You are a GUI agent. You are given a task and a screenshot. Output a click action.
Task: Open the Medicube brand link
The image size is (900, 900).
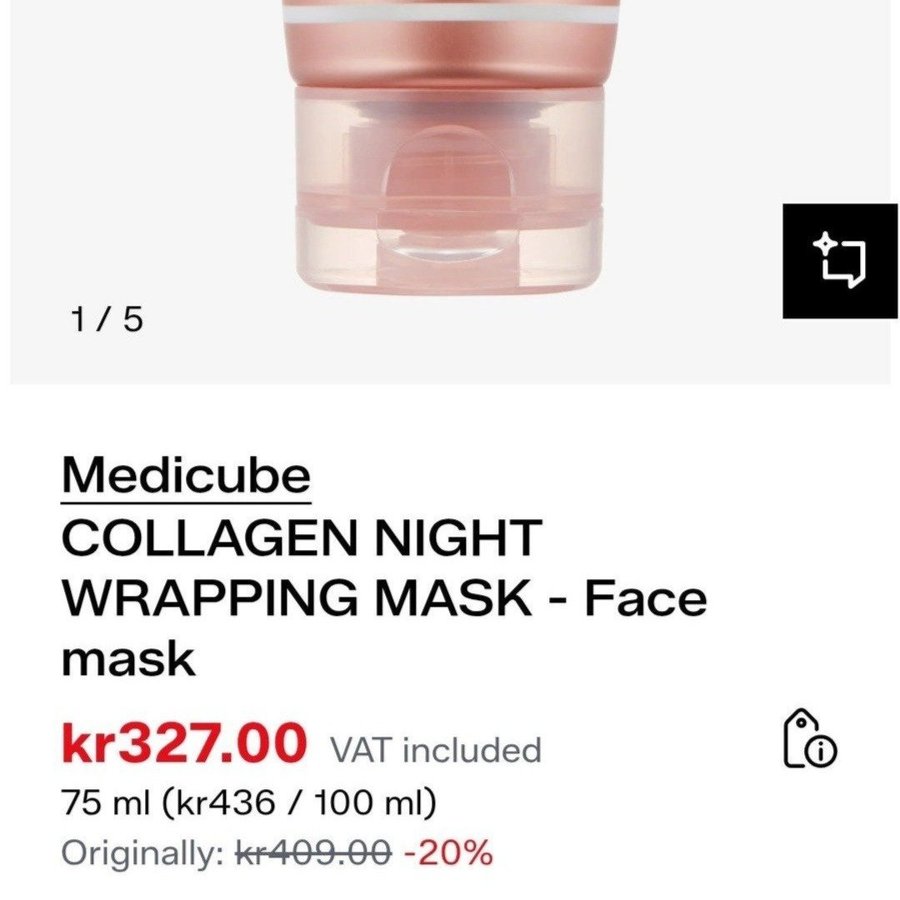coord(186,475)
